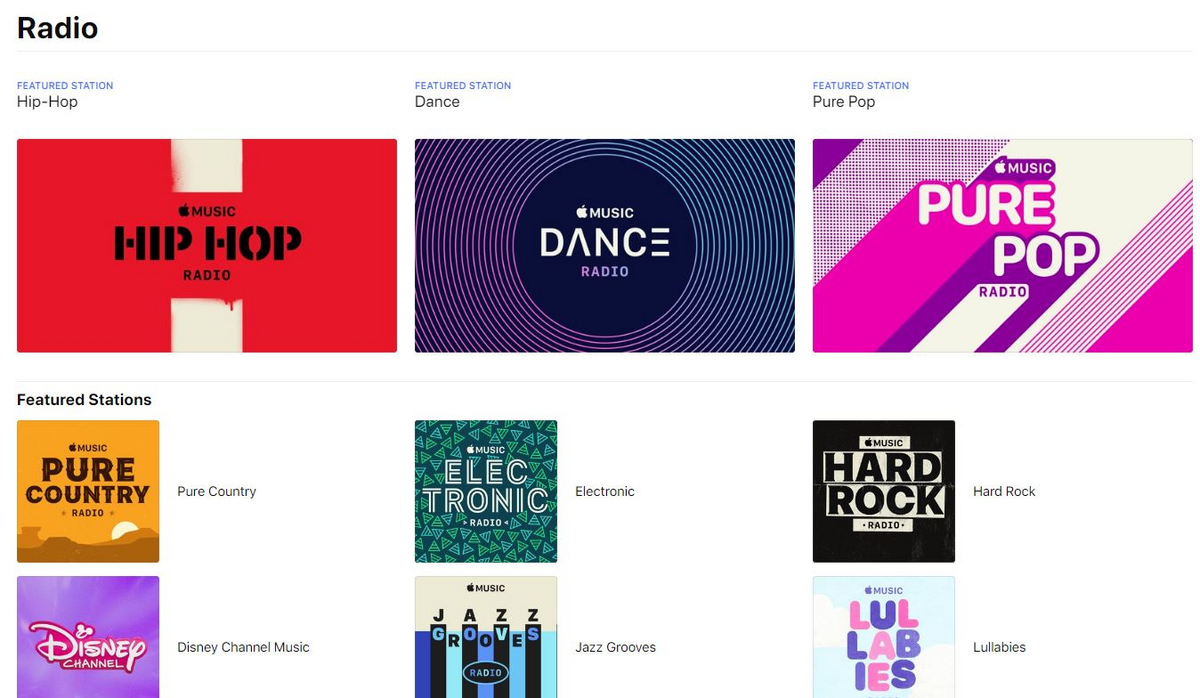Open the Dance Radio featured artwork
Viewport: 1200px width, 698px height.
(x=605, y=246)
